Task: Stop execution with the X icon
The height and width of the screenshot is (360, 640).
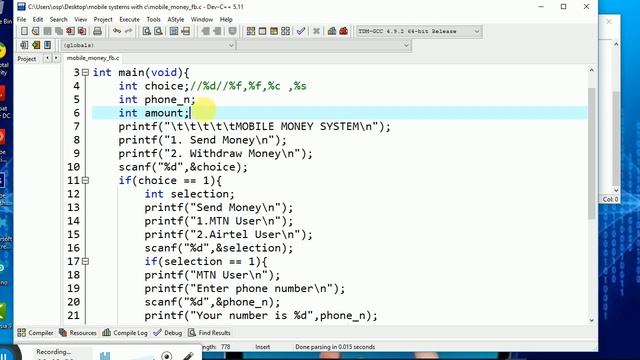Action: click(316, 31)
